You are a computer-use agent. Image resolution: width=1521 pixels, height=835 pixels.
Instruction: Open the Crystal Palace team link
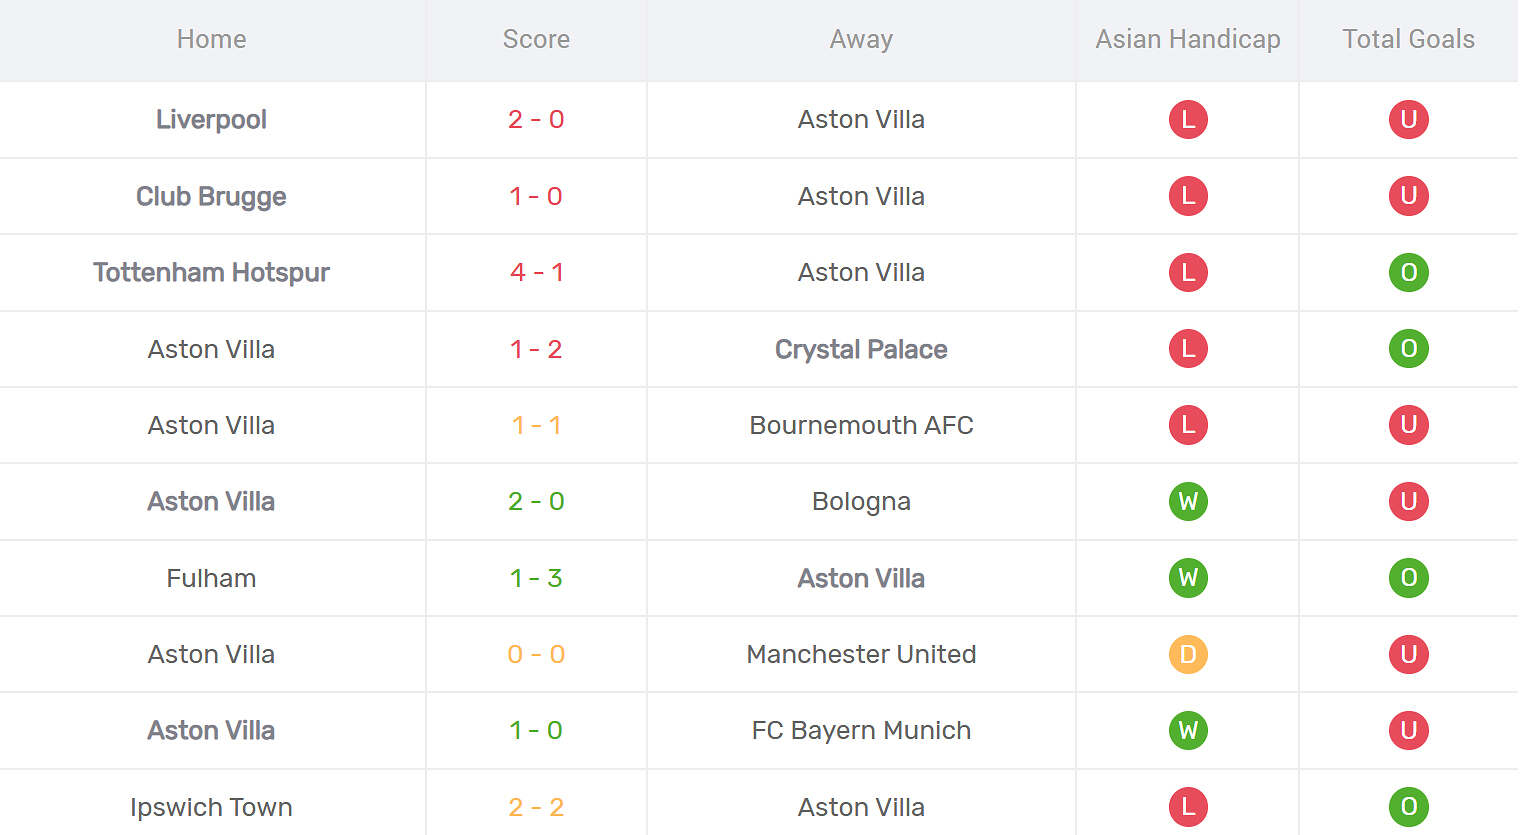pos(861,349)
